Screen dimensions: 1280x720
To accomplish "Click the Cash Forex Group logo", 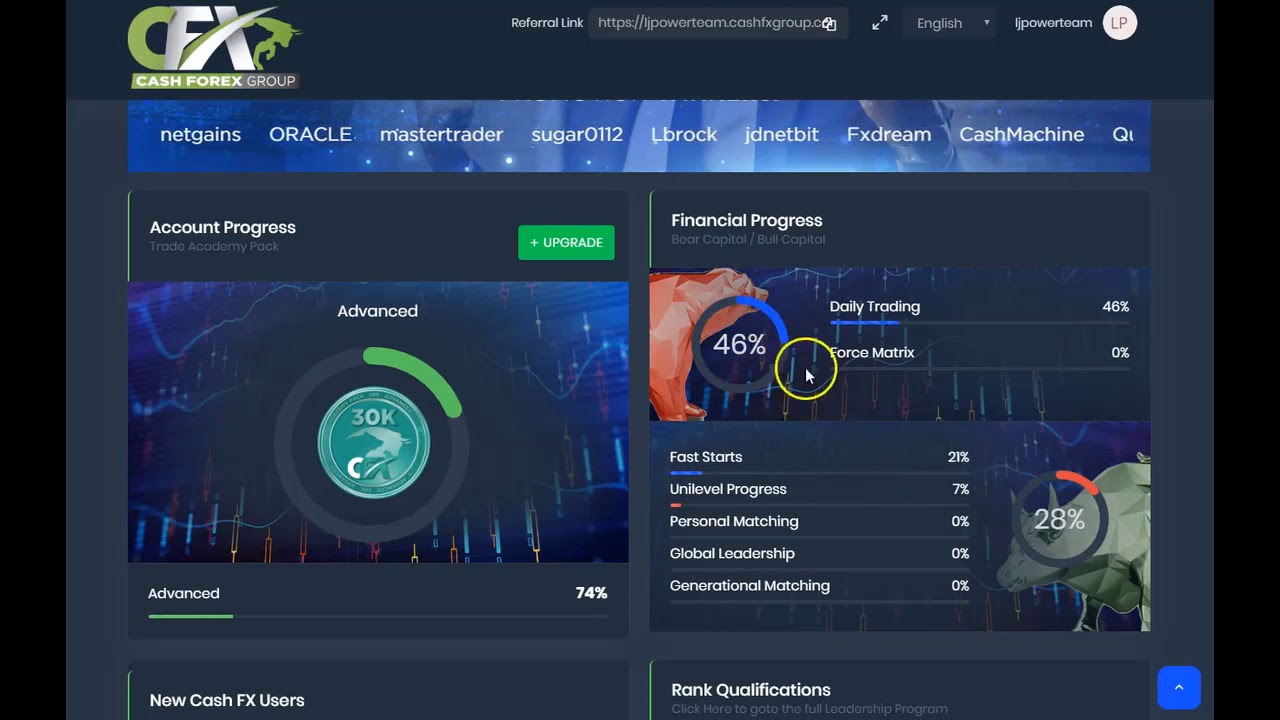I will point(215,47).
